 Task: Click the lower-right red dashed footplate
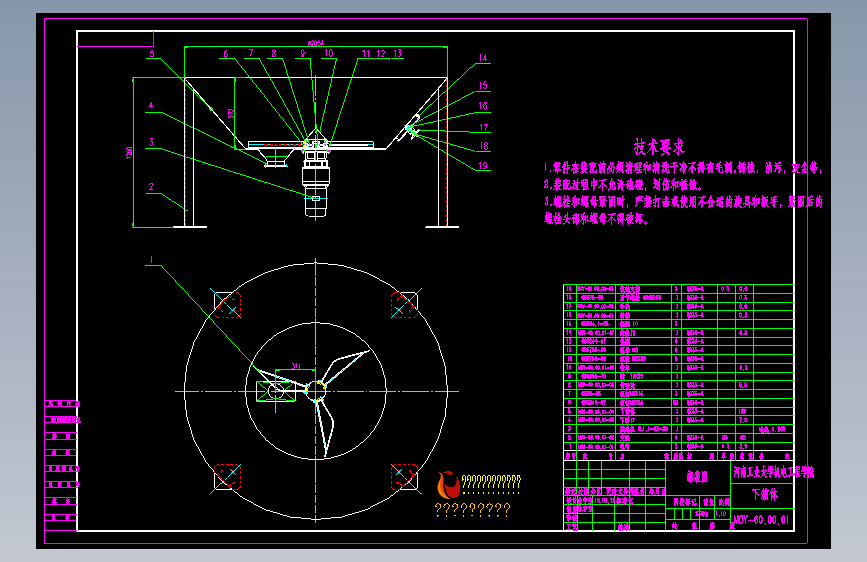(404, 477)
